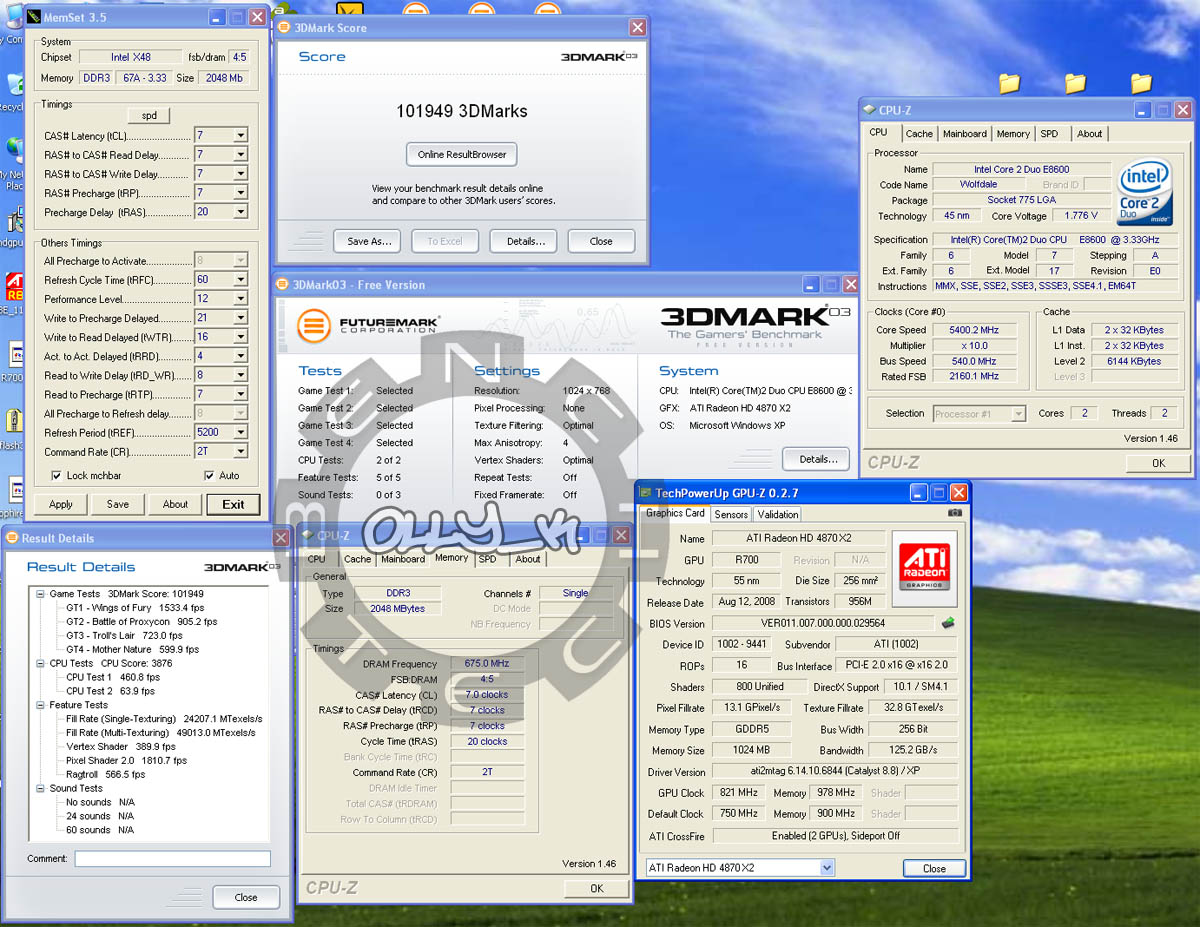Click the Save button in MemSet
The width and height of the screenshot is (1200, 927).
118,504
